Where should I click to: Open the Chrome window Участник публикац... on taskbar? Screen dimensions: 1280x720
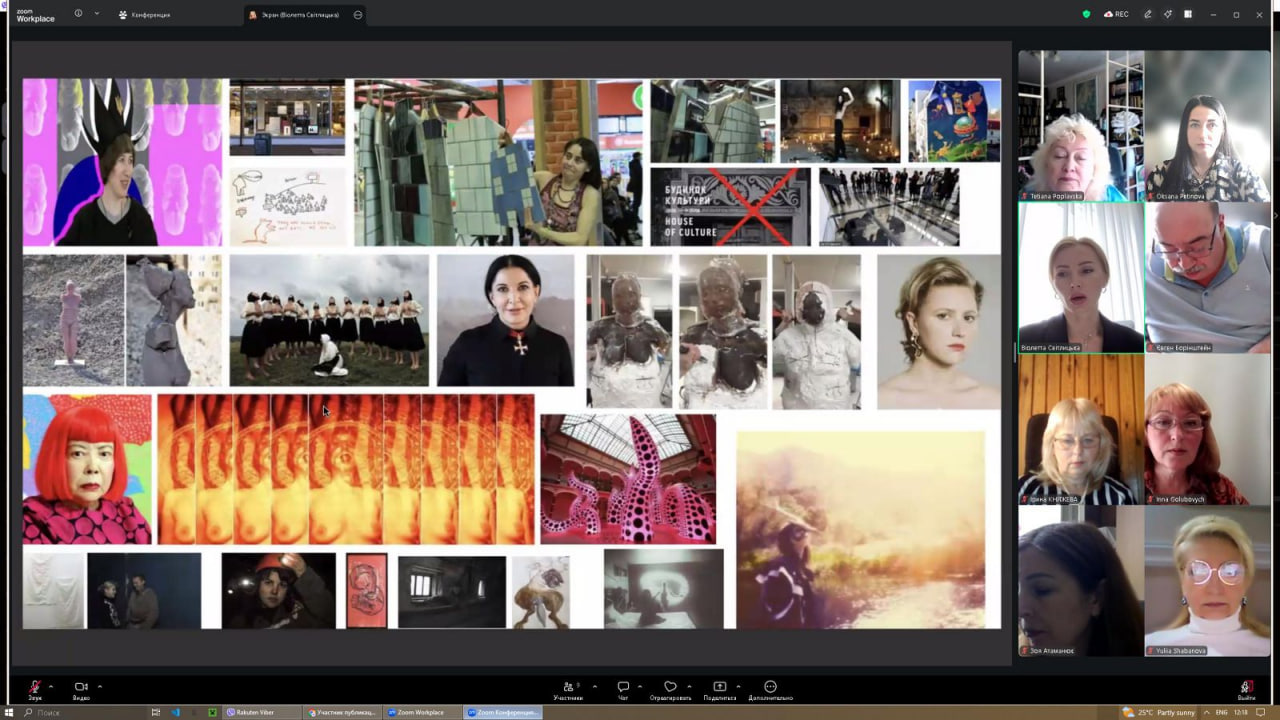click(x=342, y=712)
